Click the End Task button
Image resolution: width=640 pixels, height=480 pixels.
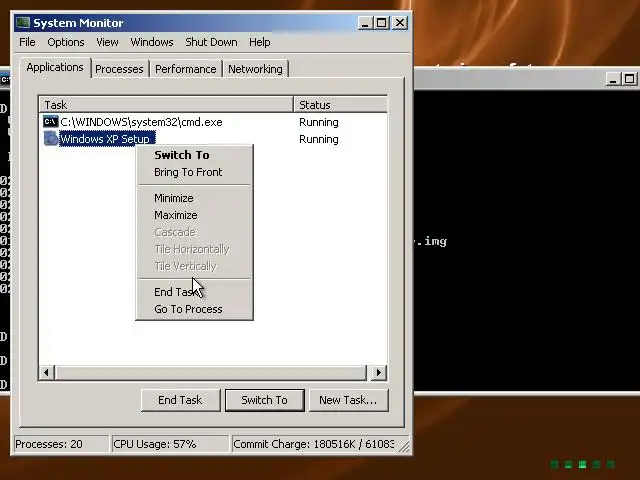(x=180, y=400)
